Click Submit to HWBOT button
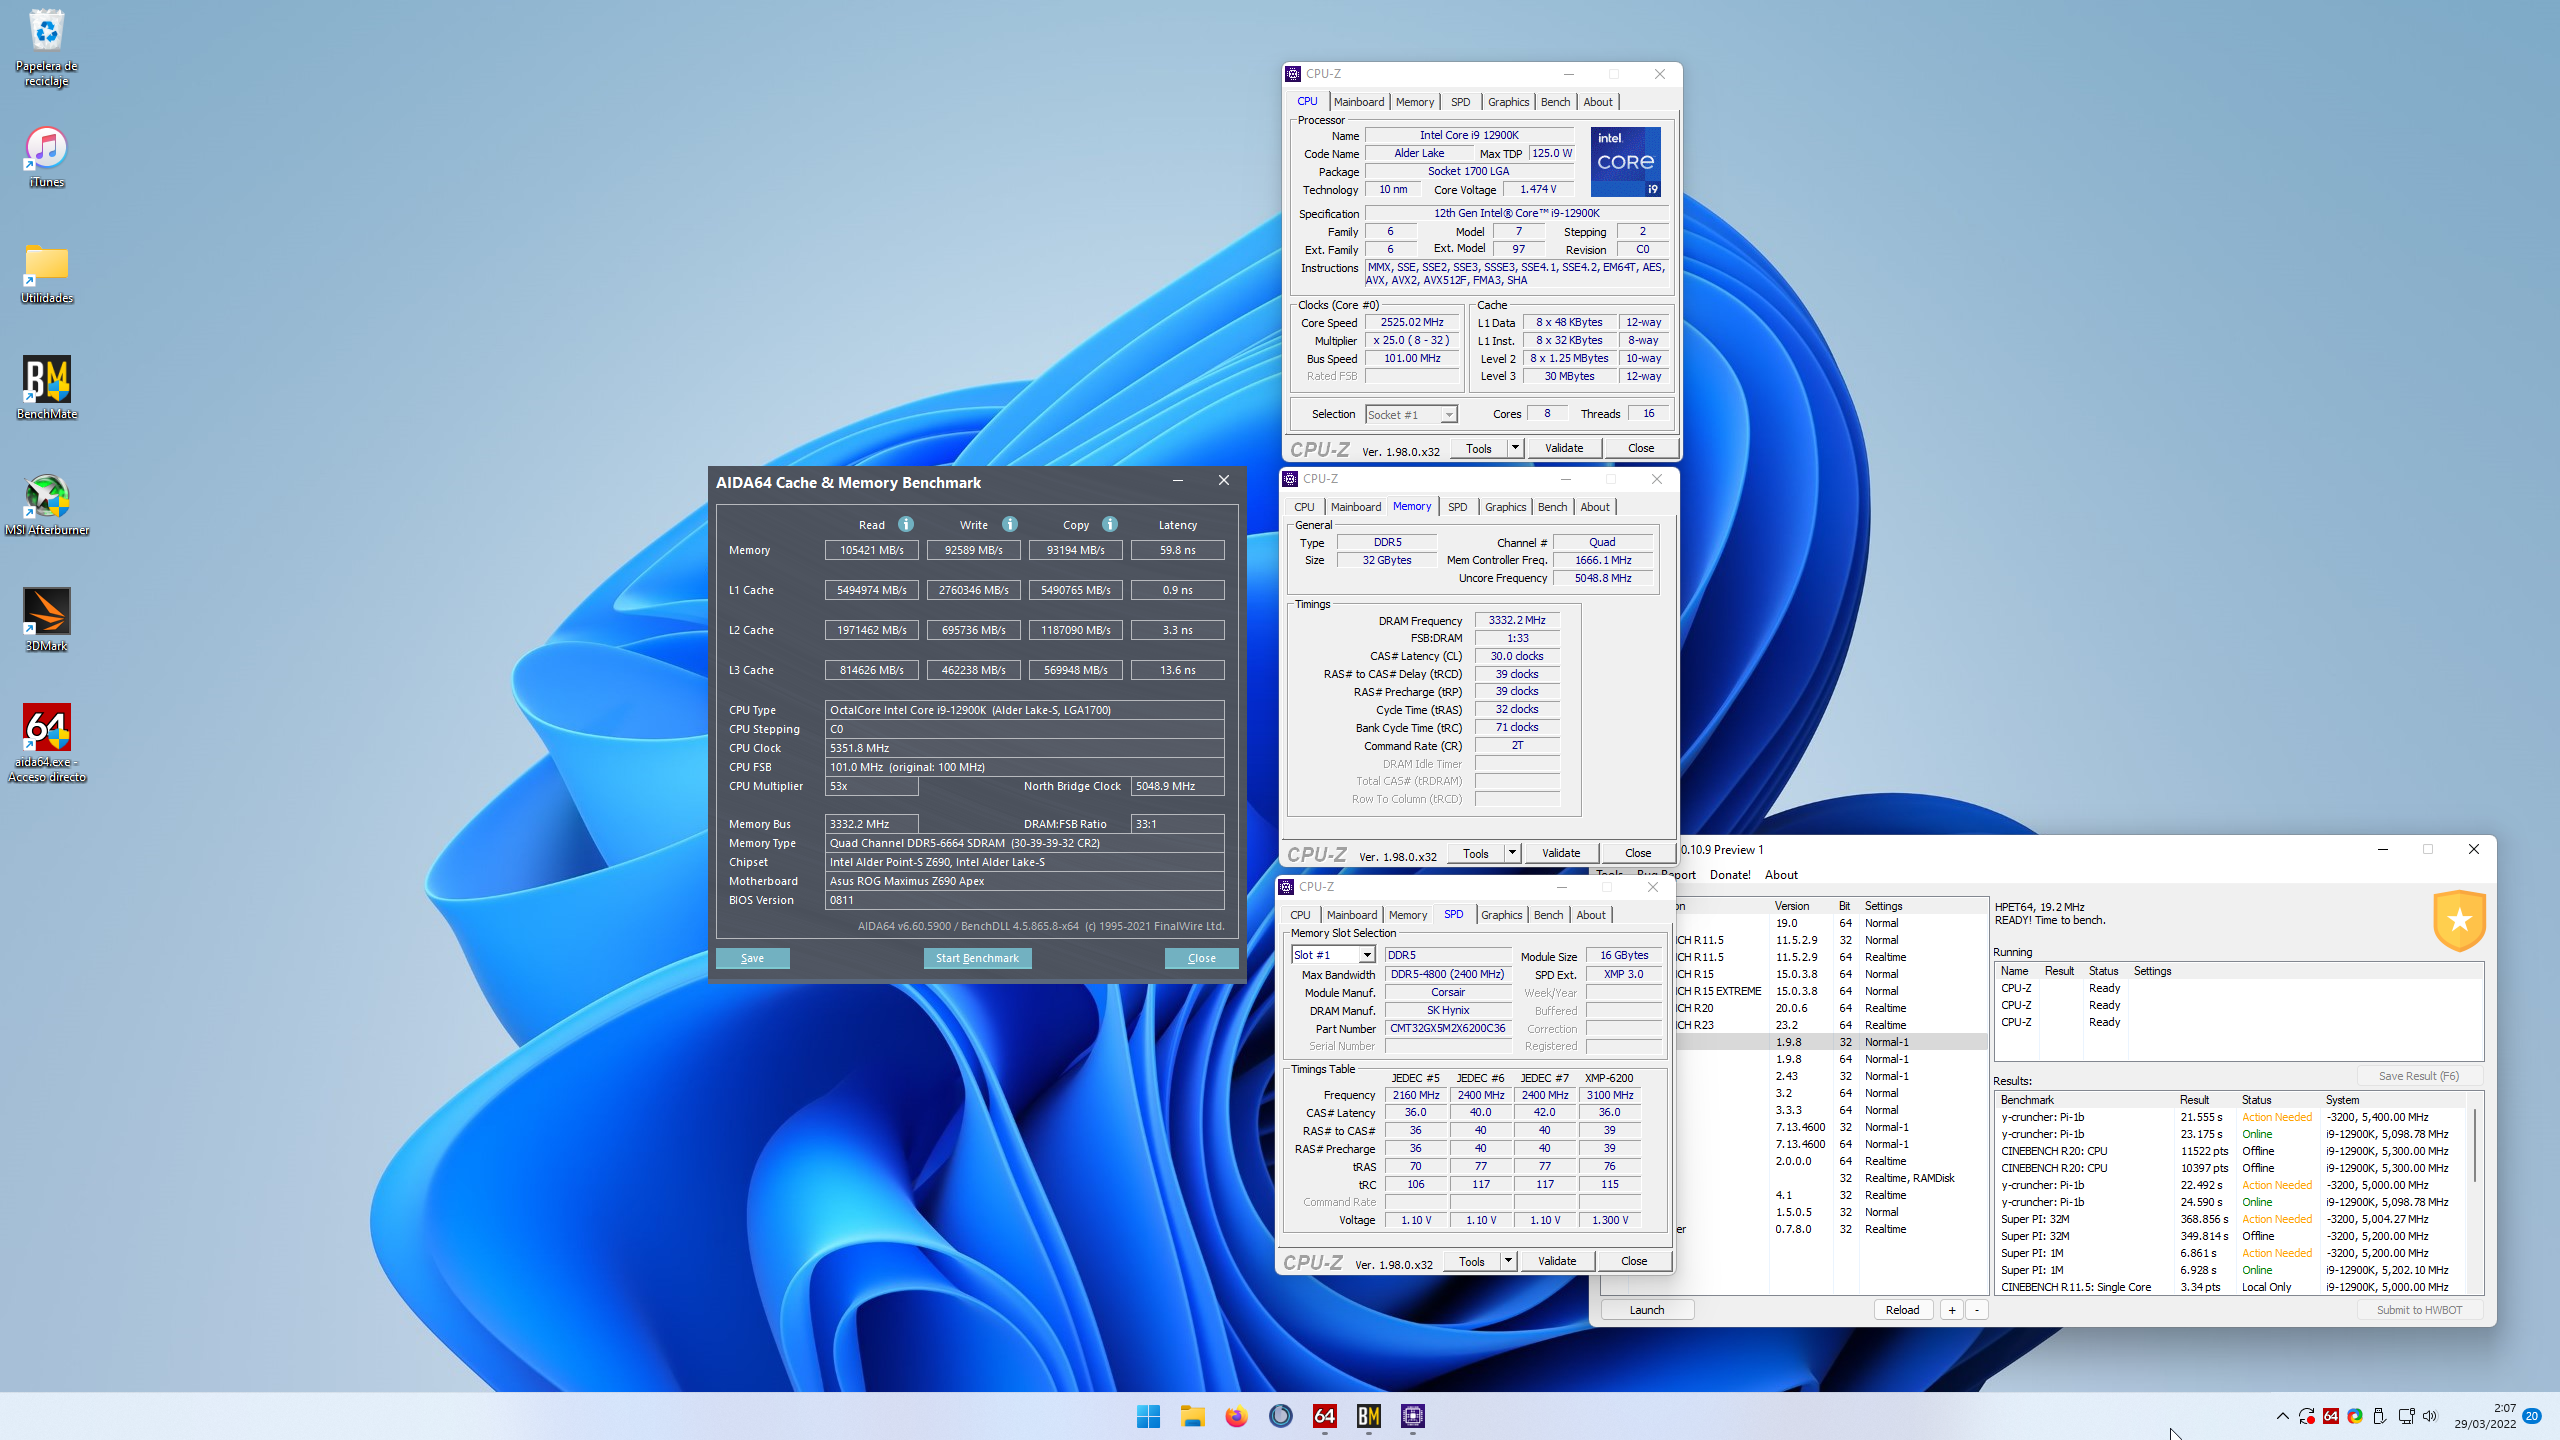This screenshot has width=2560, height=1440. click(x=2419, y=1310)
